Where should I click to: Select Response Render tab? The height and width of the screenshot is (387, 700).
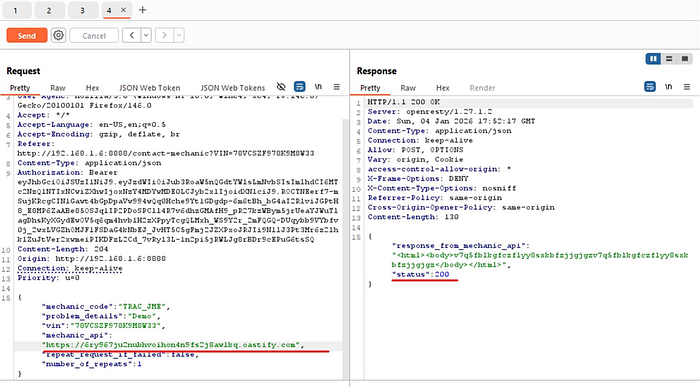coord(482,88)
